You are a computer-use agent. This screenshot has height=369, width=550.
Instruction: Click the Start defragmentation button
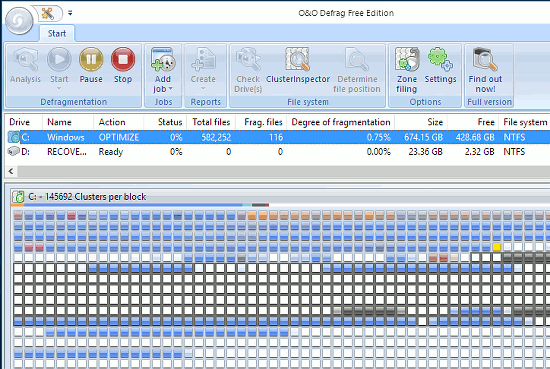[59, 65]
